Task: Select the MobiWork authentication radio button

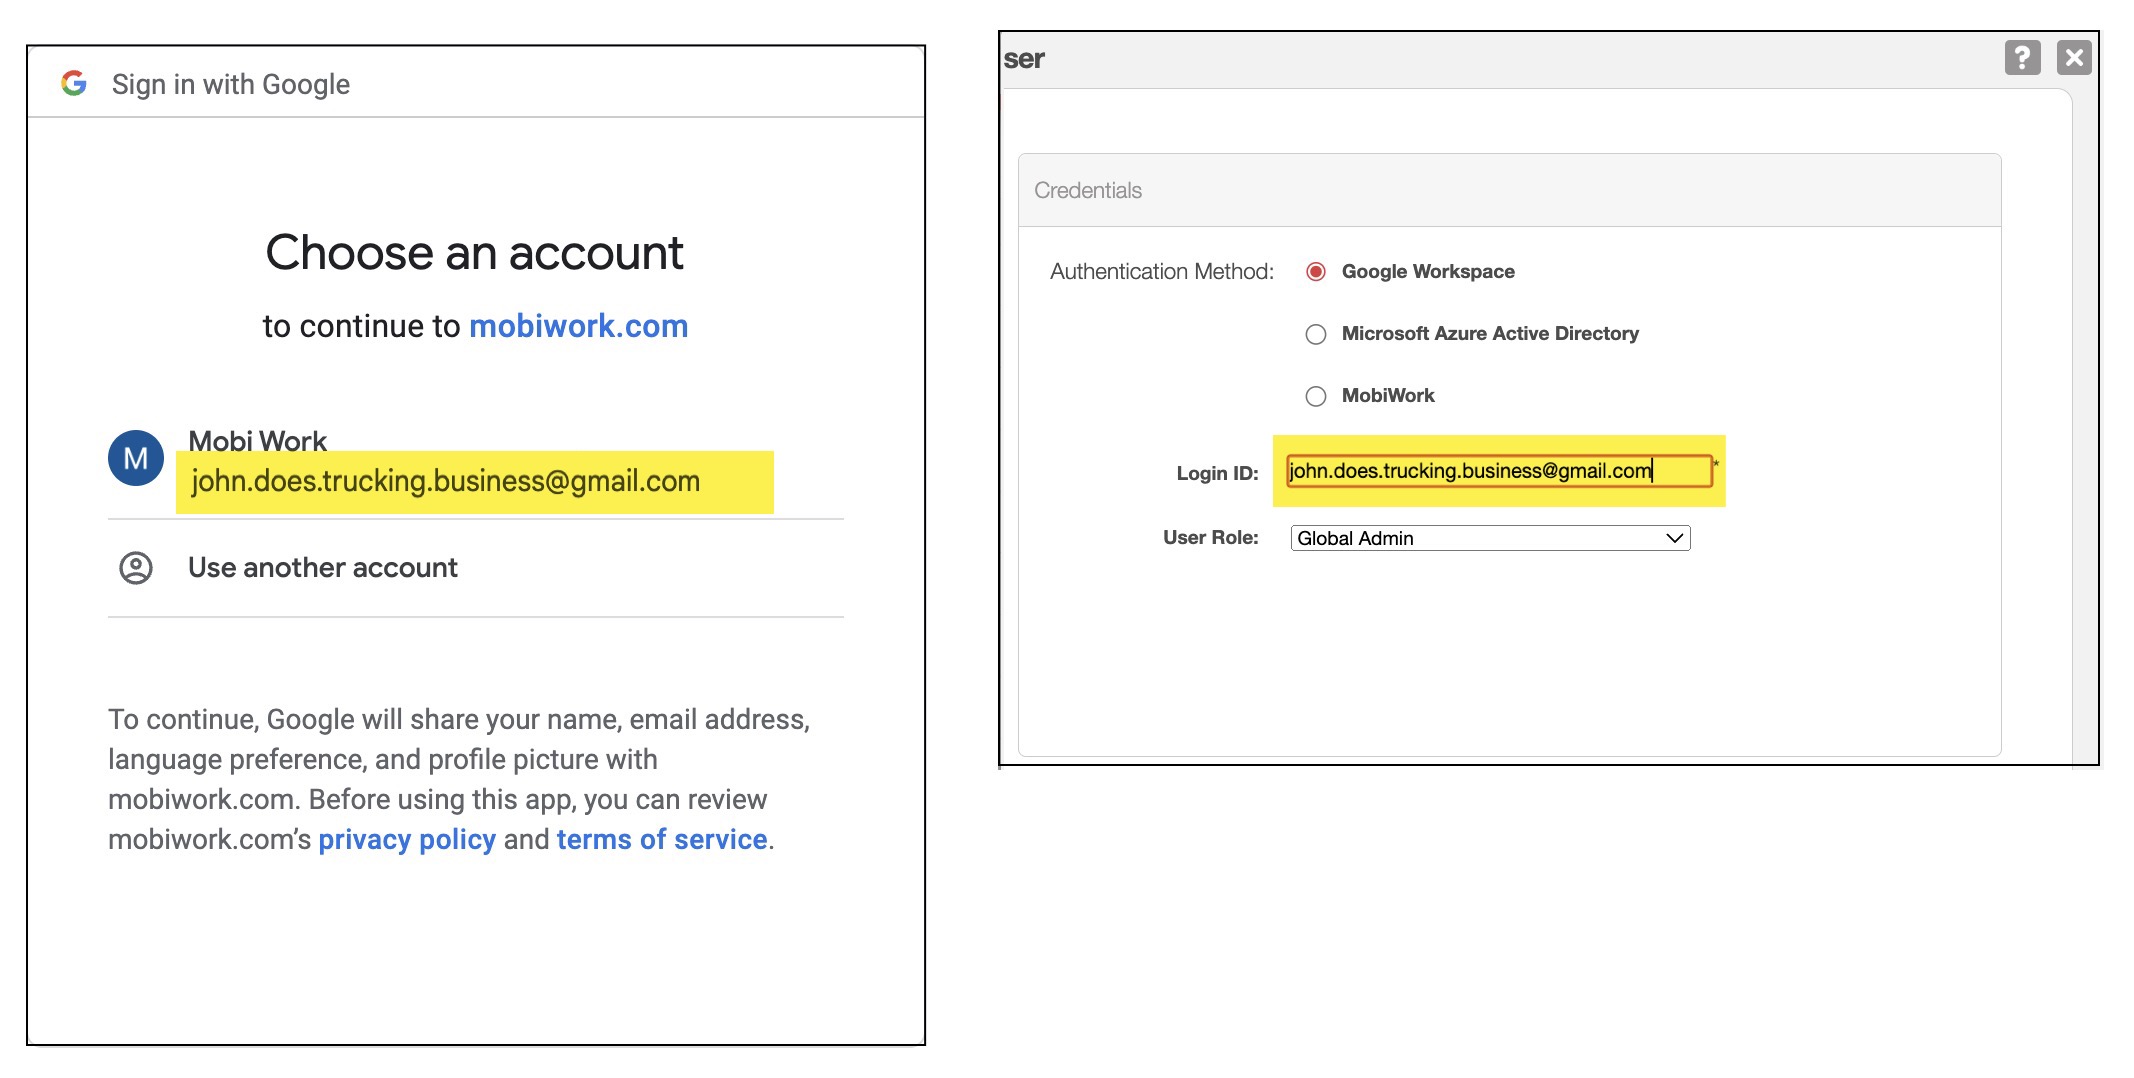Action: pyautogui.click(x=1316, y=396)
